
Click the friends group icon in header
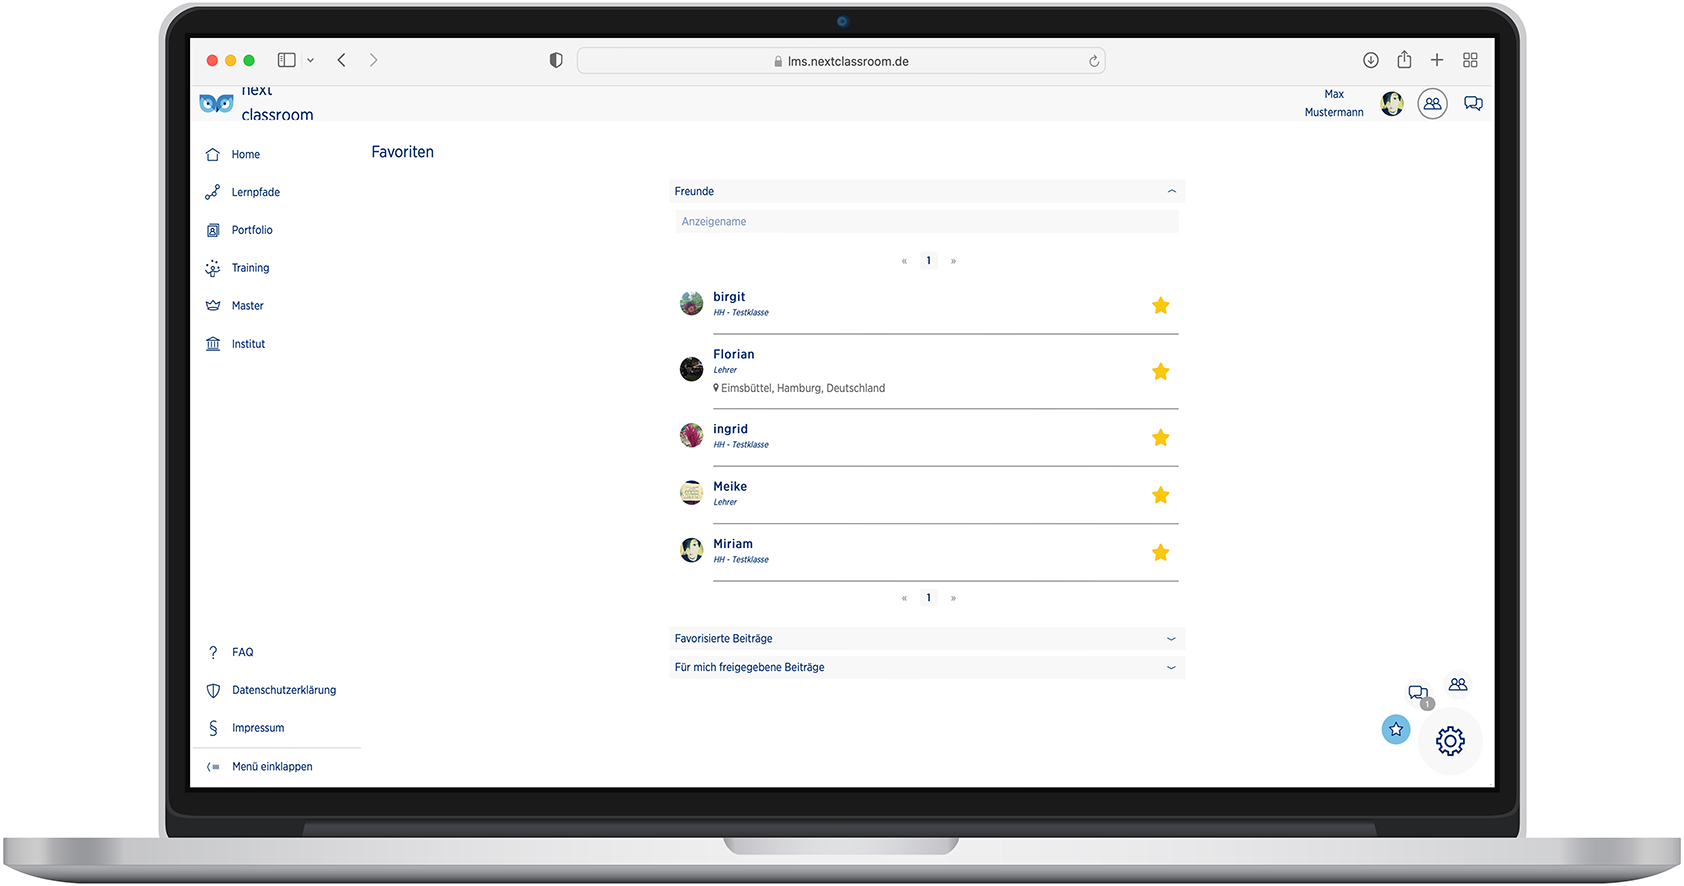(x=1432, y=104)
